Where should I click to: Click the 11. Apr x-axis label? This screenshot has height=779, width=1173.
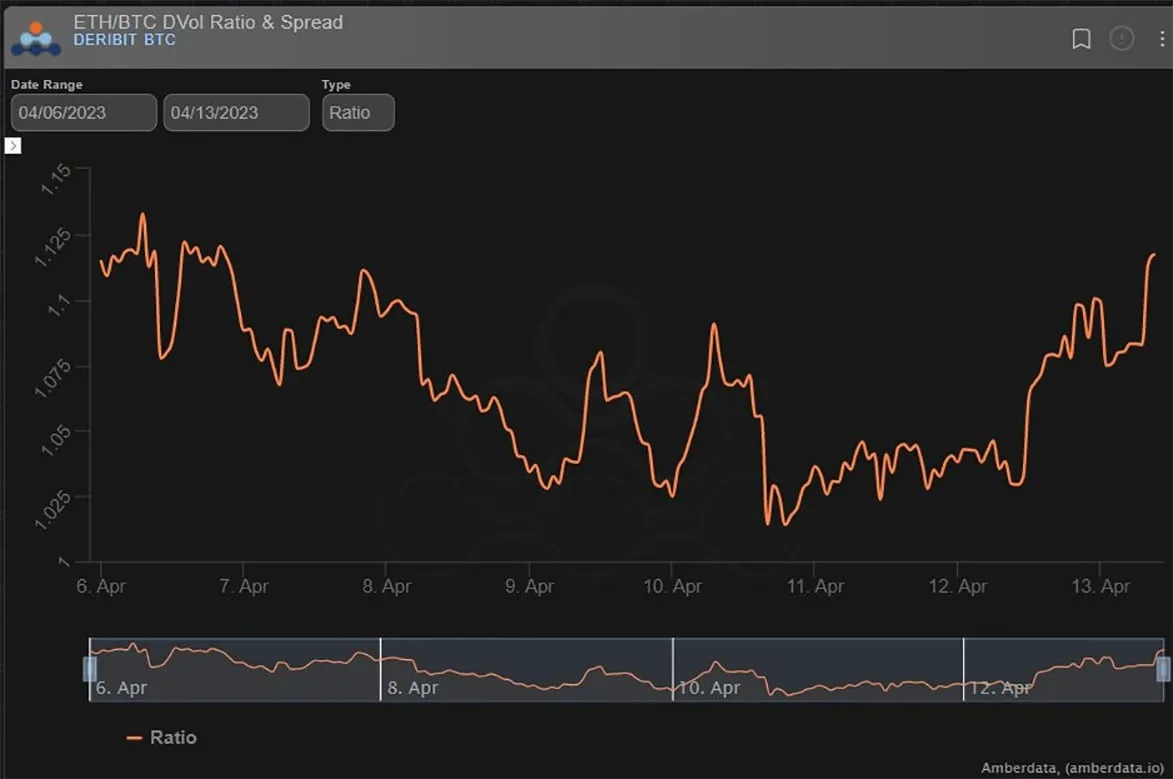(815, 586)
